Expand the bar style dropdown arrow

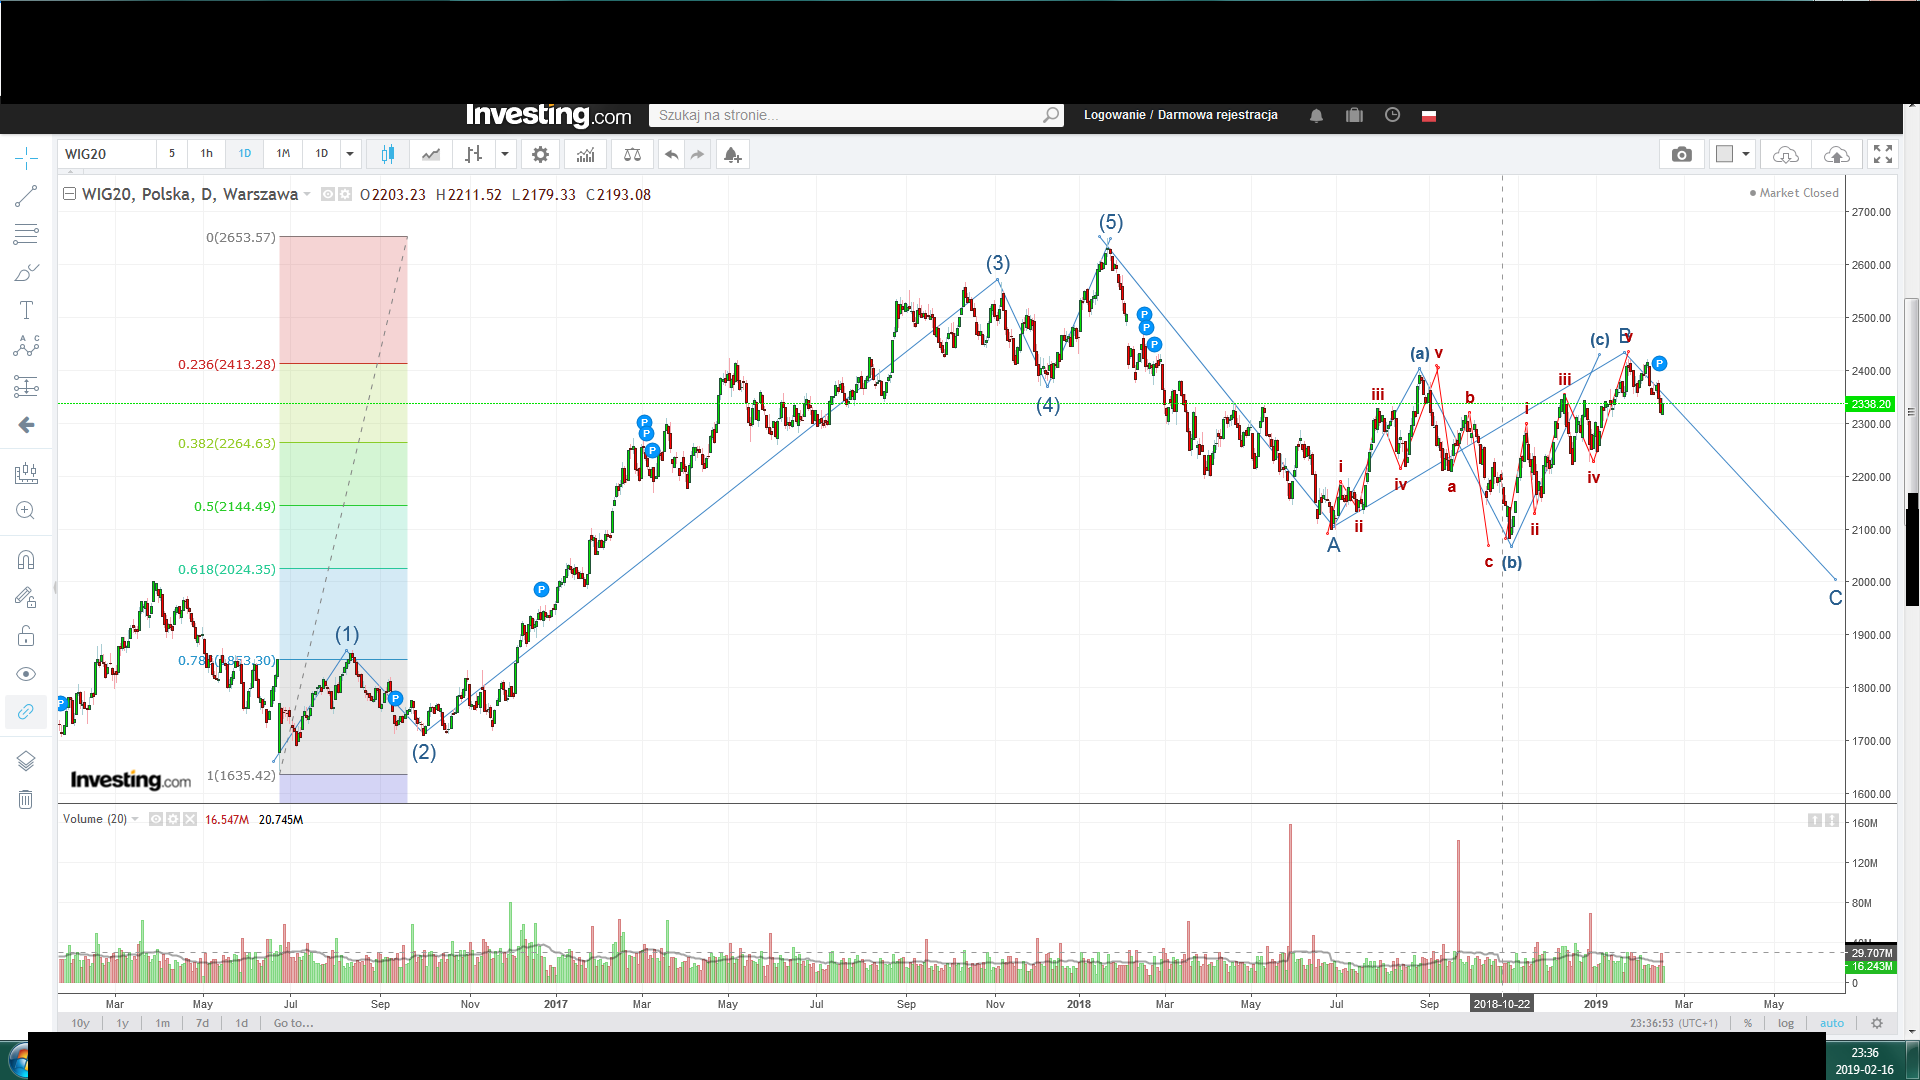[x=505, y=154]
